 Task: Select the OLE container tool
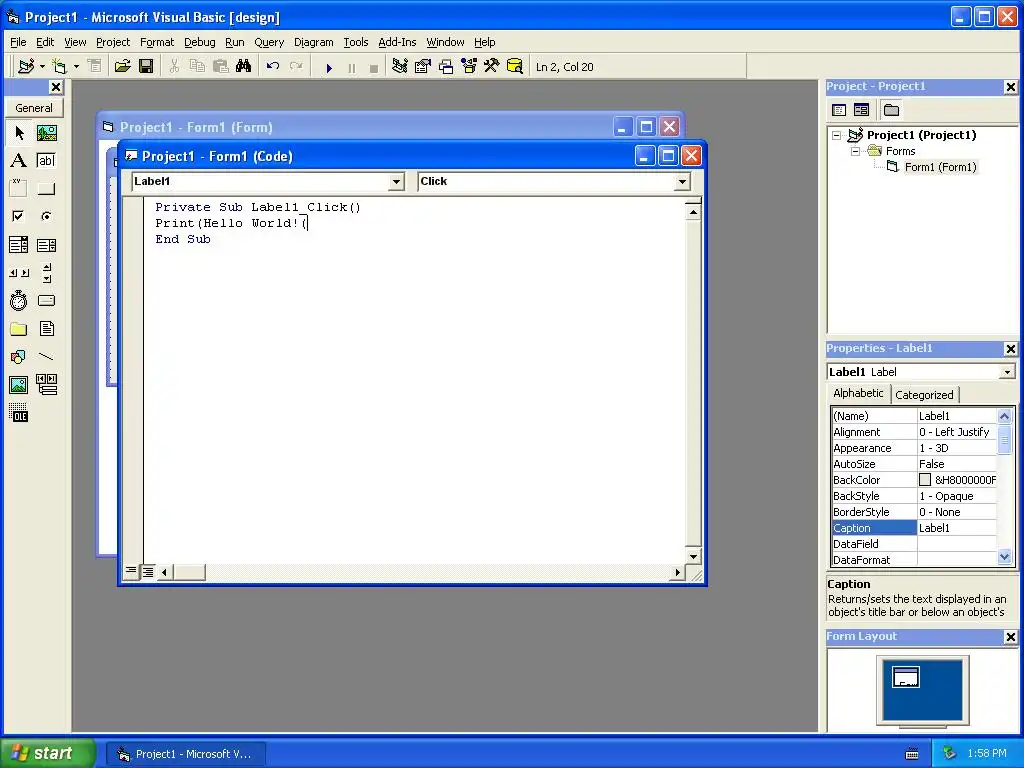click(x=19, y=413)
